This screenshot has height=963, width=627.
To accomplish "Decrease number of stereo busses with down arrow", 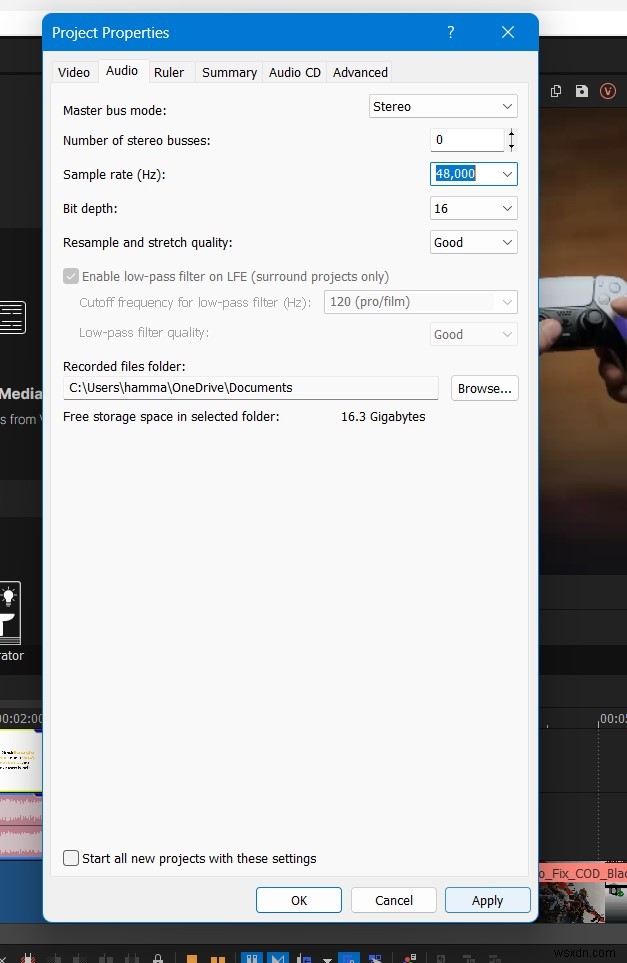I will (512, 146).
